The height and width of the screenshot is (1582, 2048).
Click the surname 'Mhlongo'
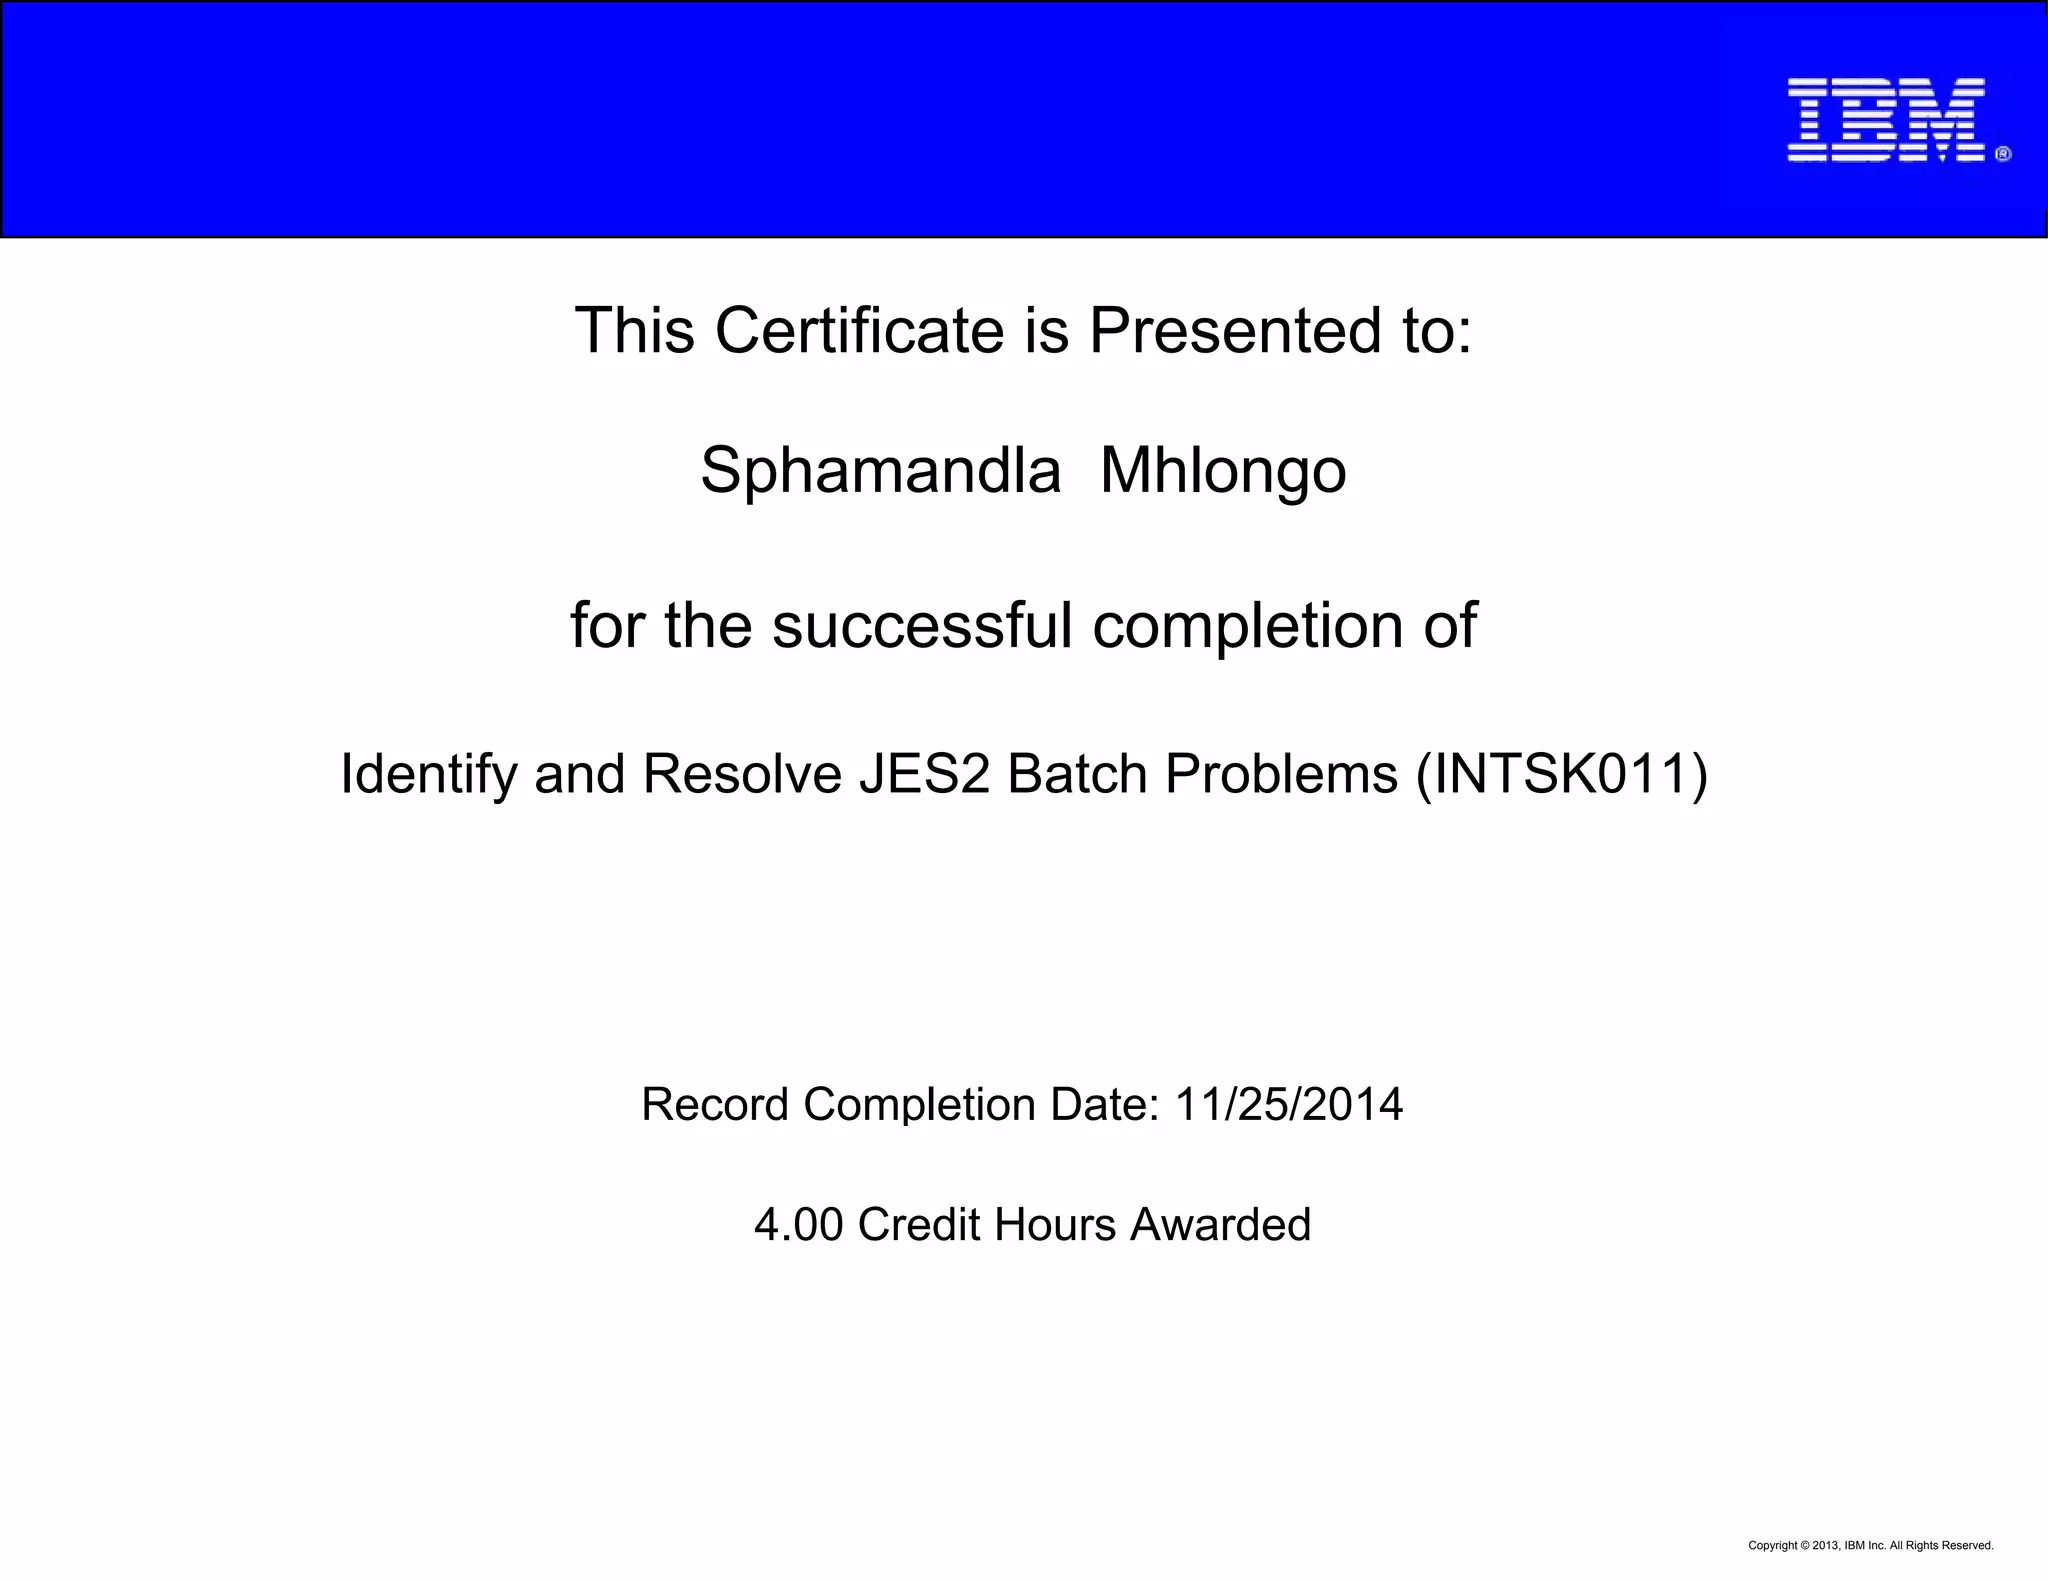pos(1223,470)
